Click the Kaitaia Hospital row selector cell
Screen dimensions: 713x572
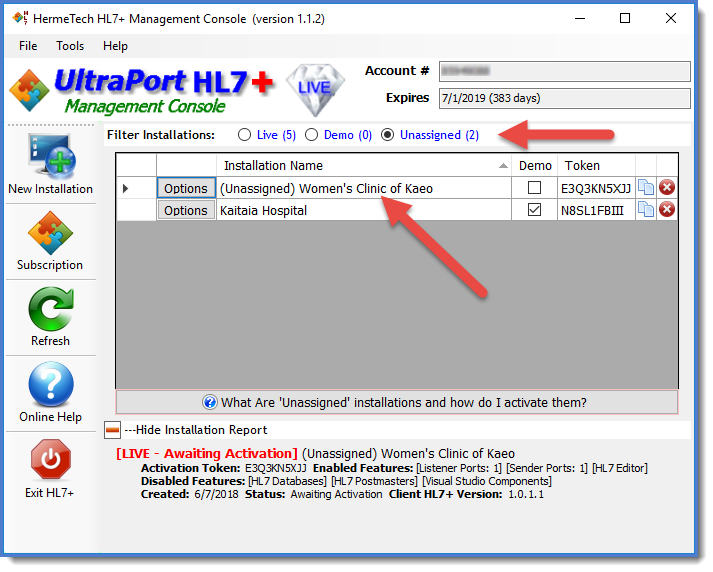click(136, 211)
